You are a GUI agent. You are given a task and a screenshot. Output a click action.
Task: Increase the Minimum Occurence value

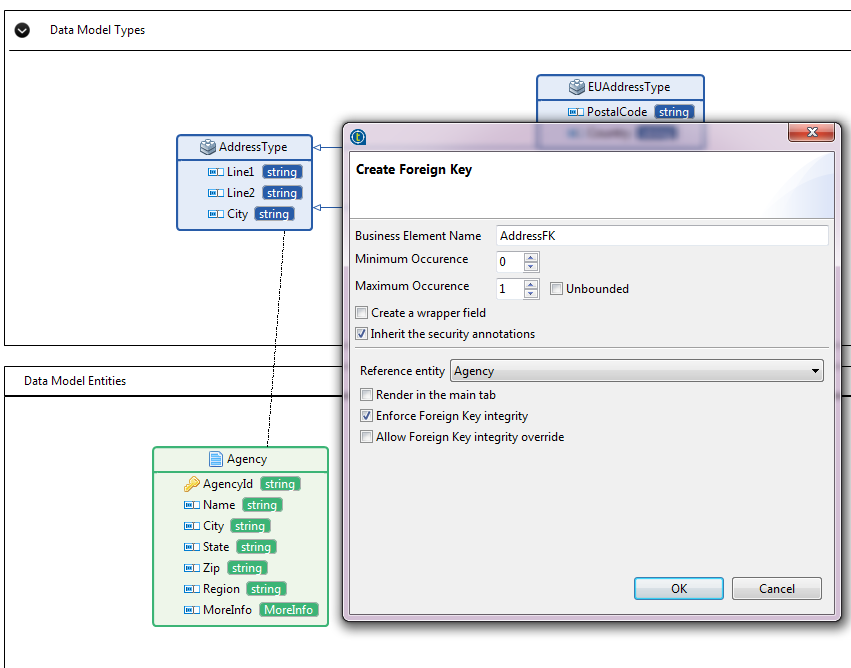pos(531,257)
